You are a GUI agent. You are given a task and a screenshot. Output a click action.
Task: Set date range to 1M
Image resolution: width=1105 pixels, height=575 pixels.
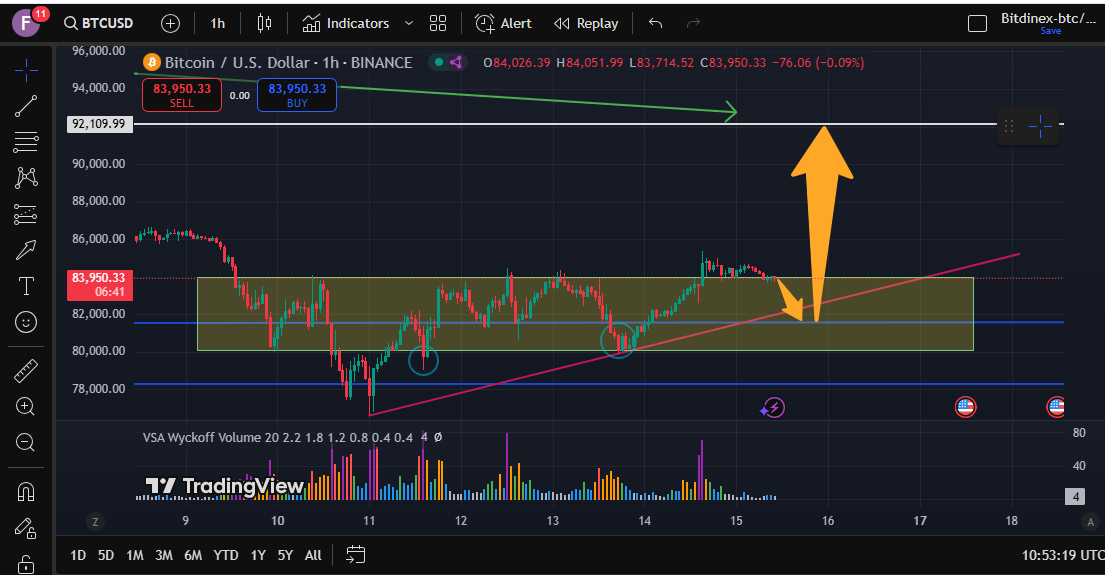tap(135, 555)
